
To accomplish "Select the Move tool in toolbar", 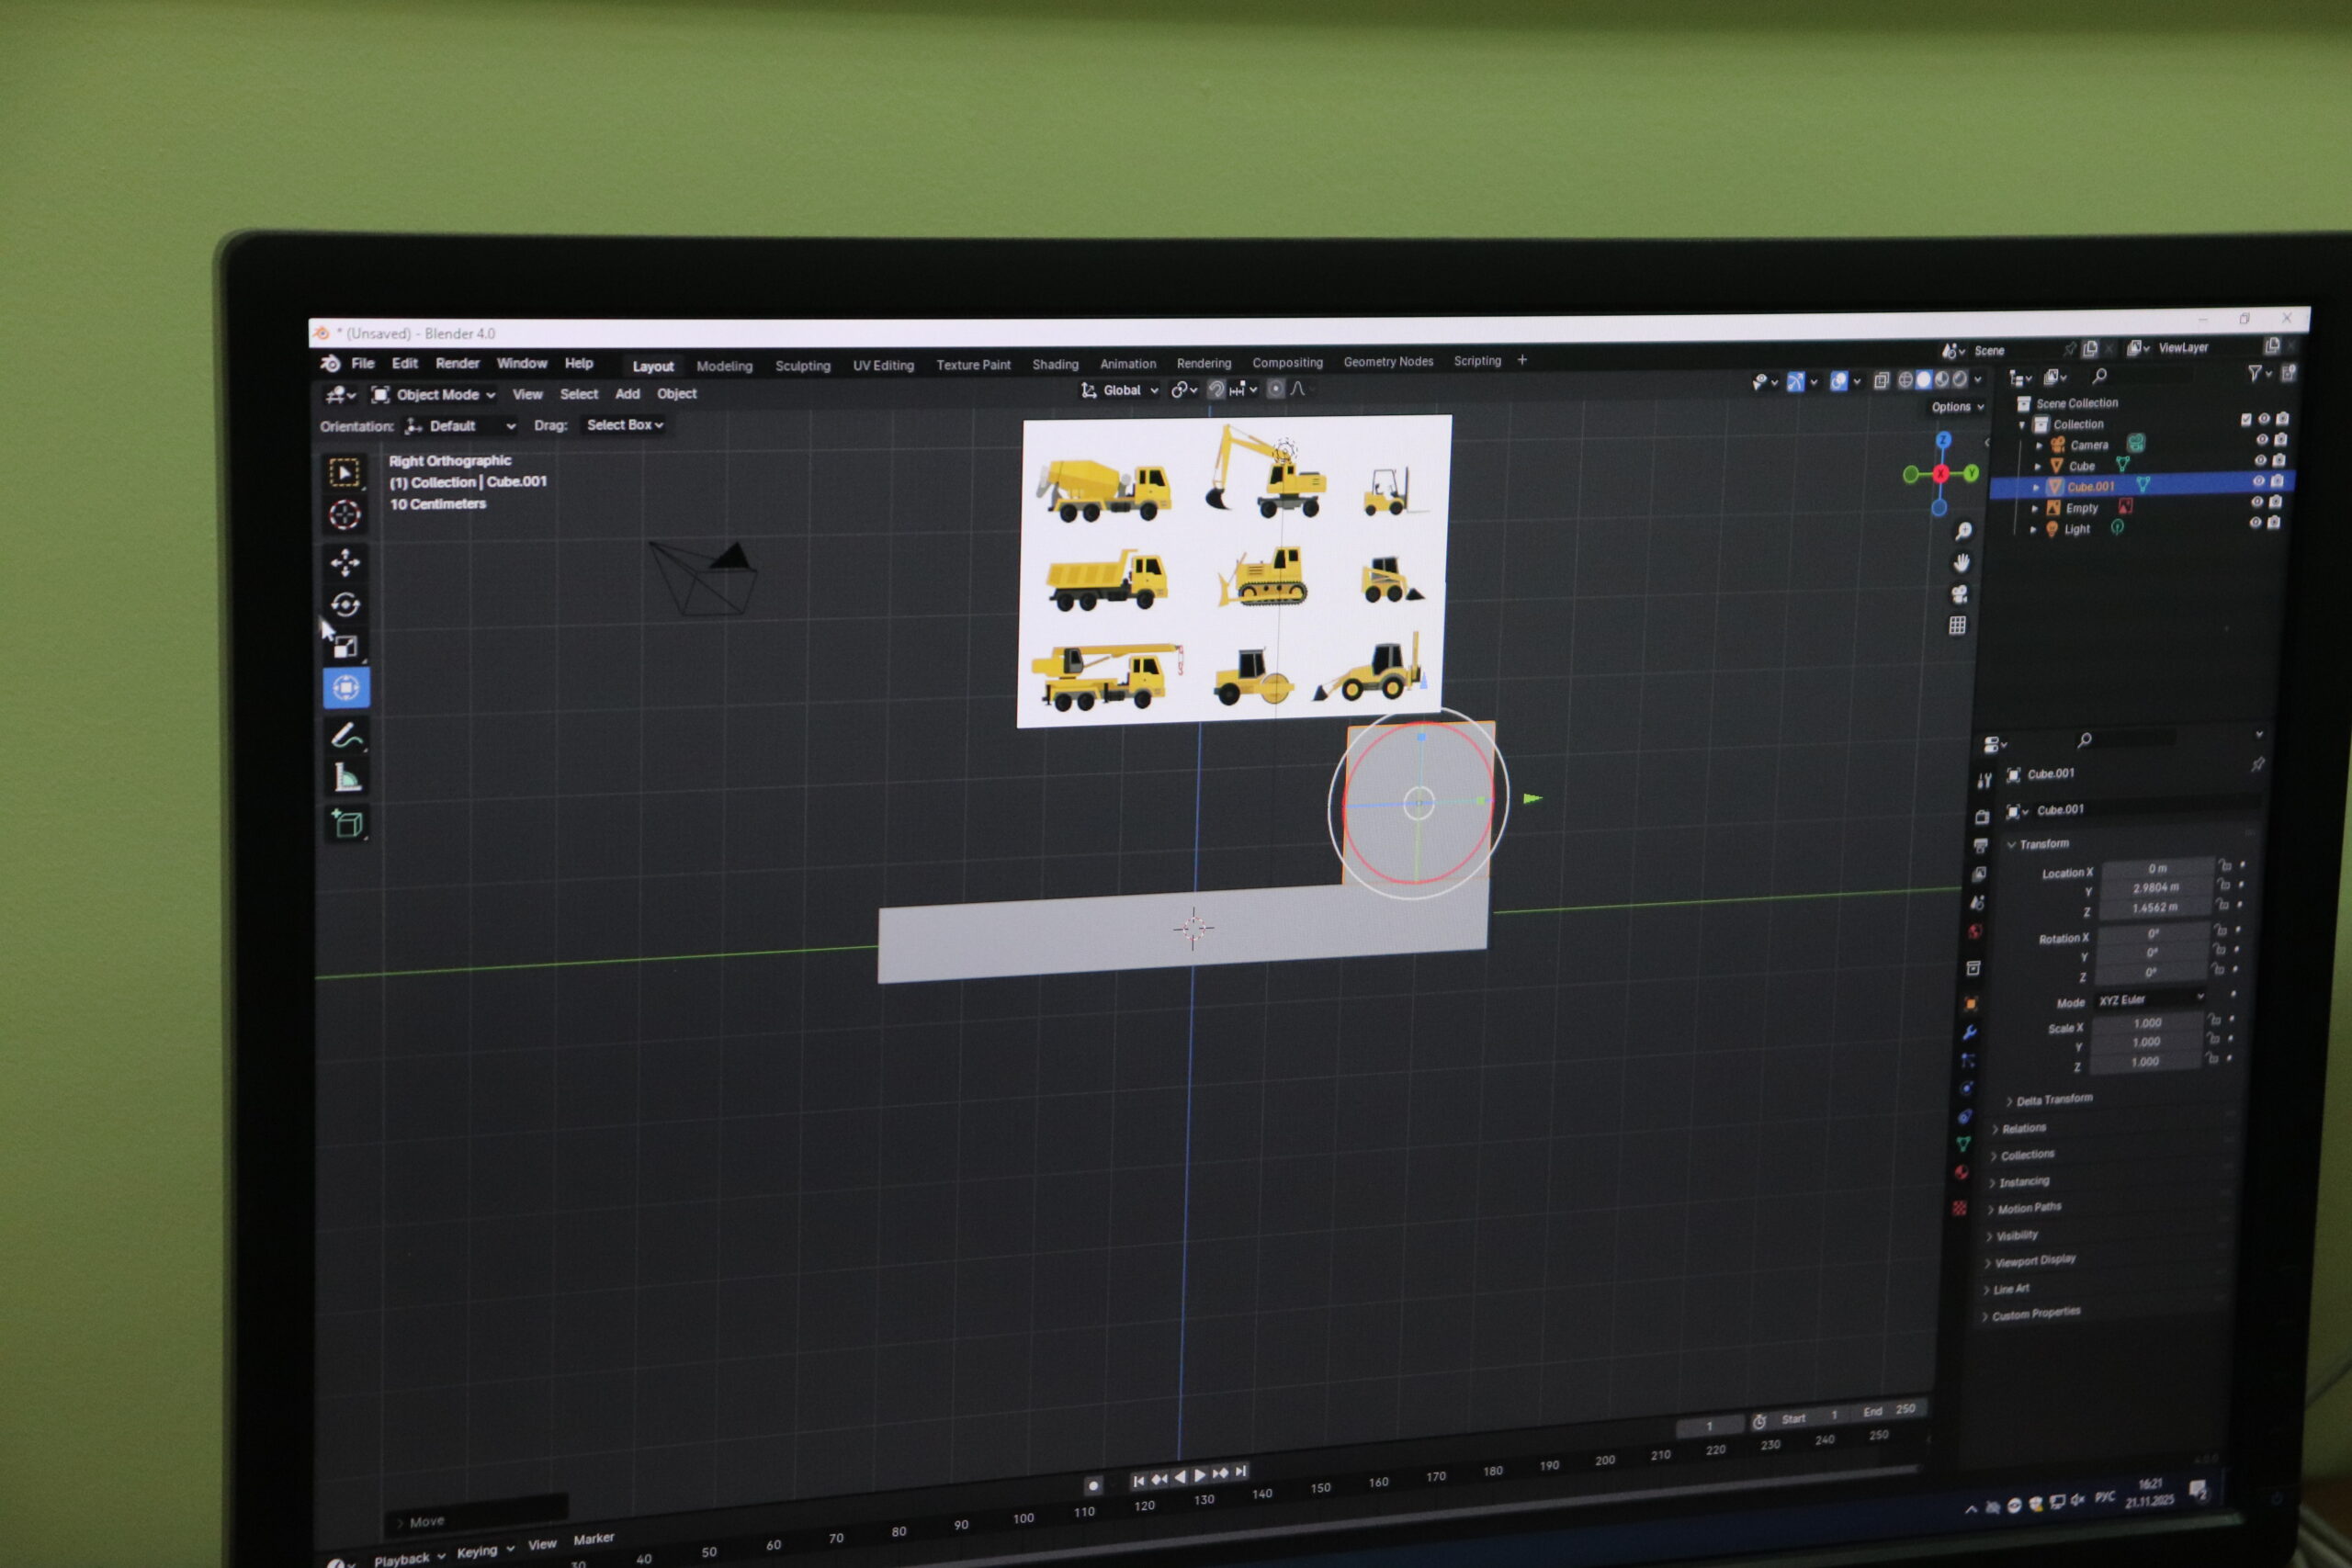I will tap(345, 562).
